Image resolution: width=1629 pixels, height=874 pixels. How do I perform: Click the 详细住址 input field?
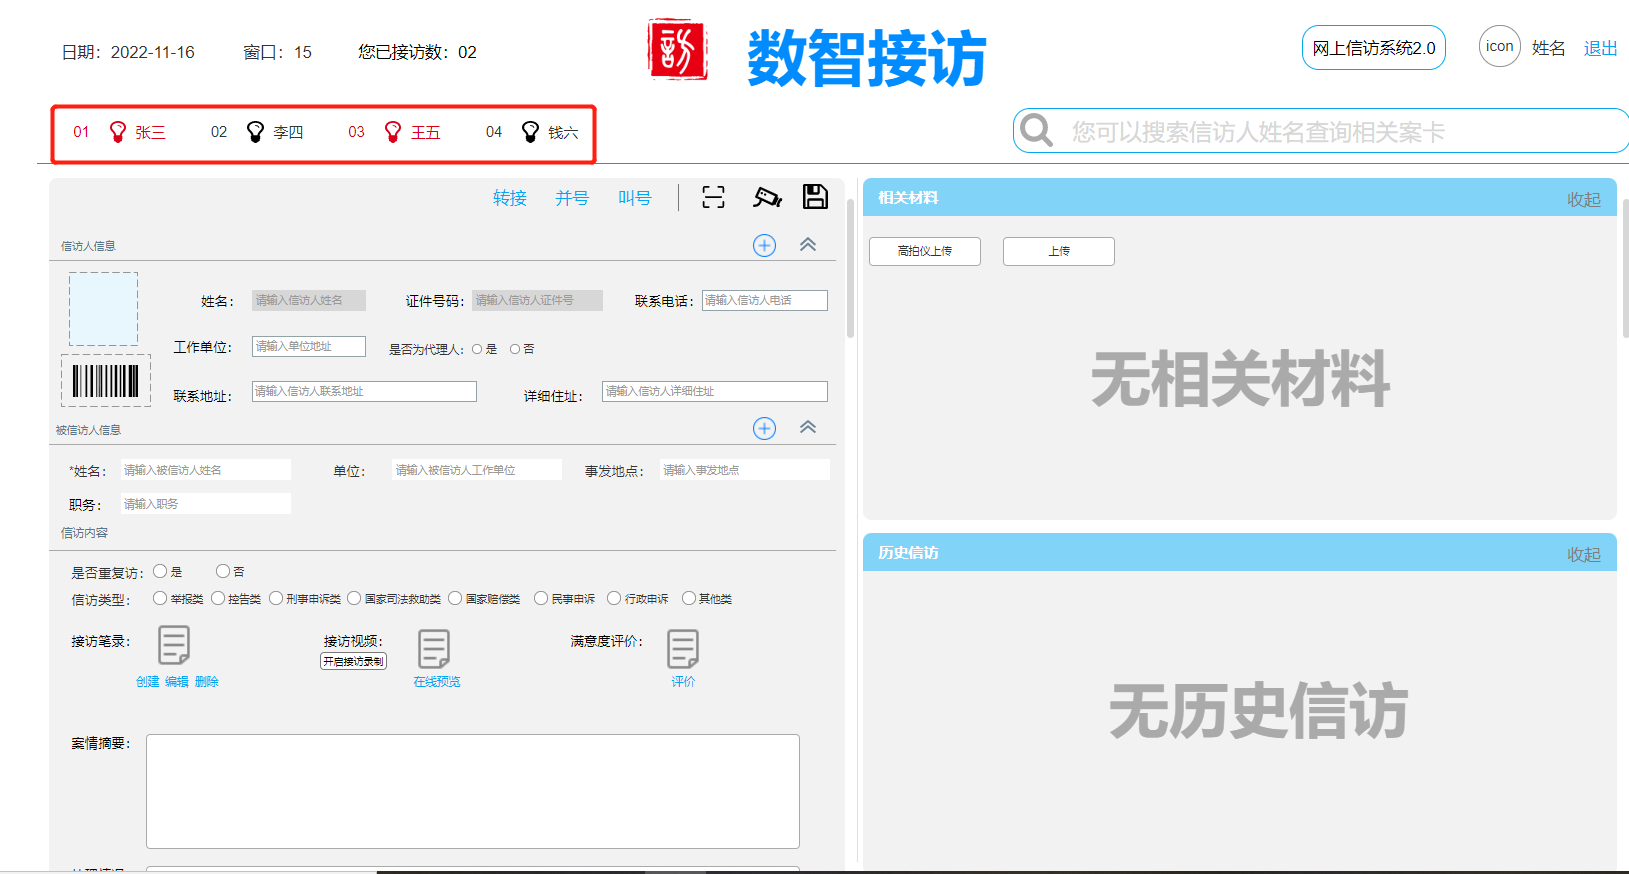click(x=715, y=391)
